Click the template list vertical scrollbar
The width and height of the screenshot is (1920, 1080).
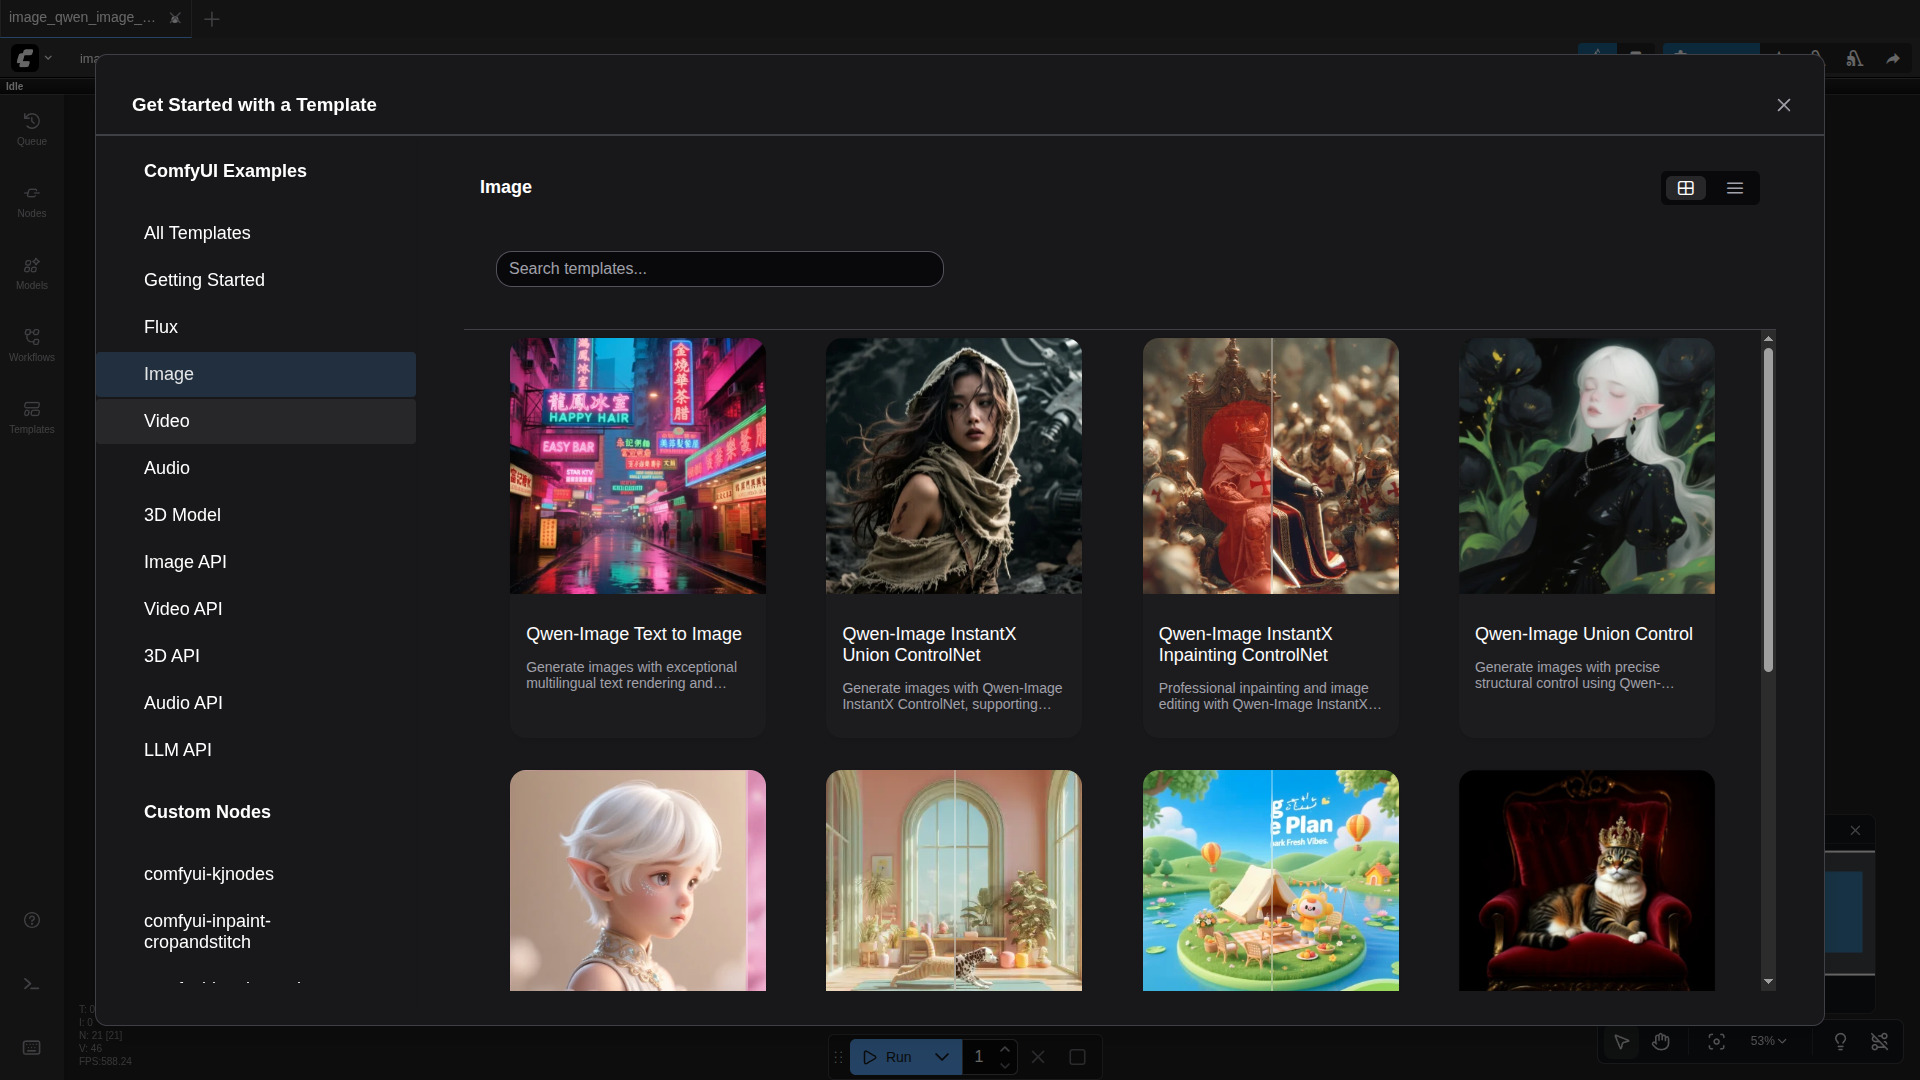(x=1768, y=510)
